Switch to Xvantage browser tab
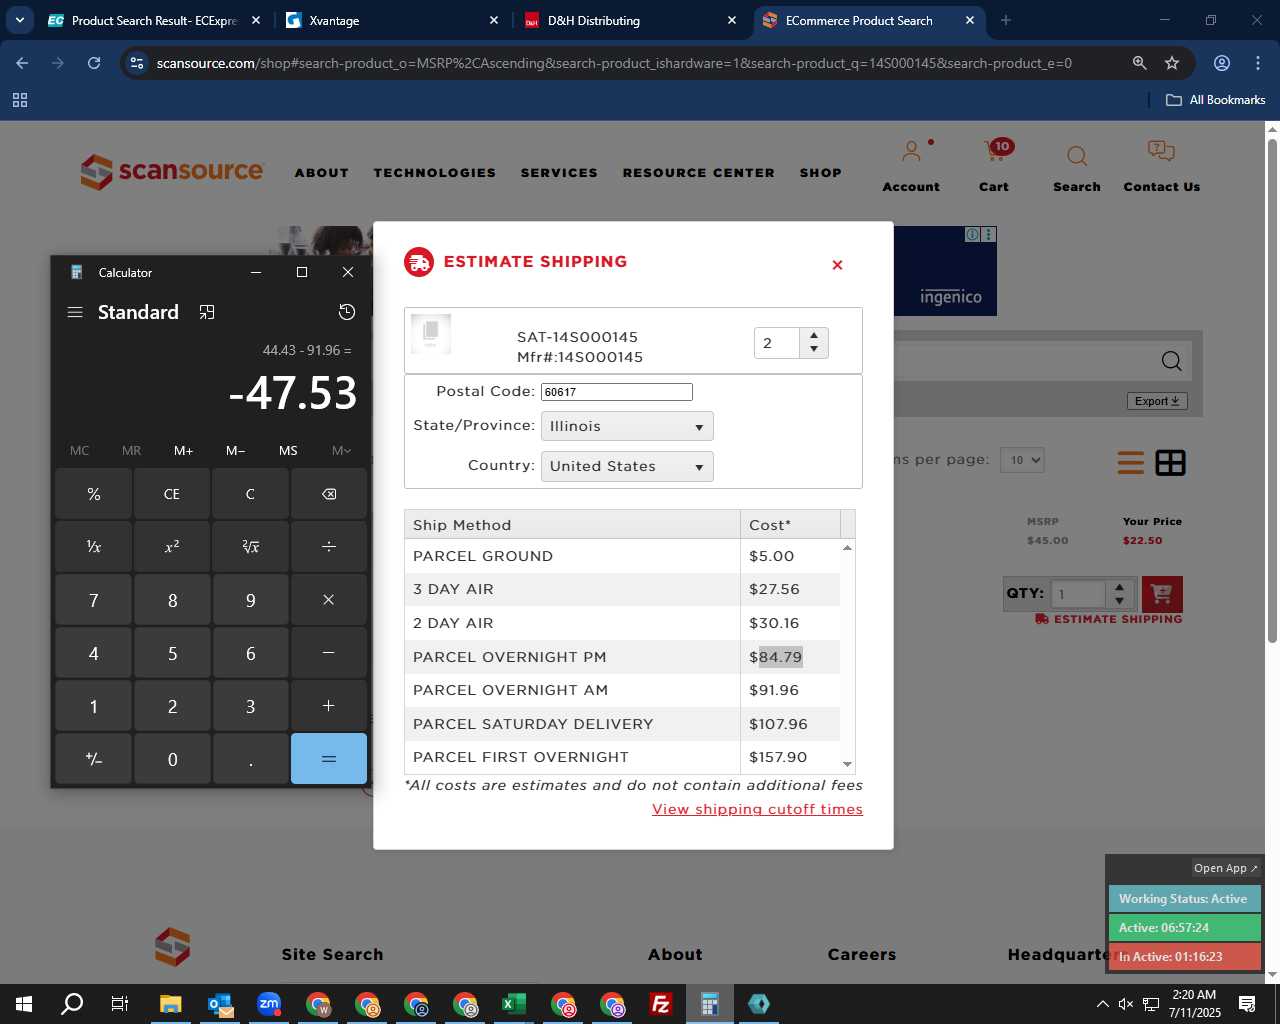1280x1024 pixels. coord(390,20)
